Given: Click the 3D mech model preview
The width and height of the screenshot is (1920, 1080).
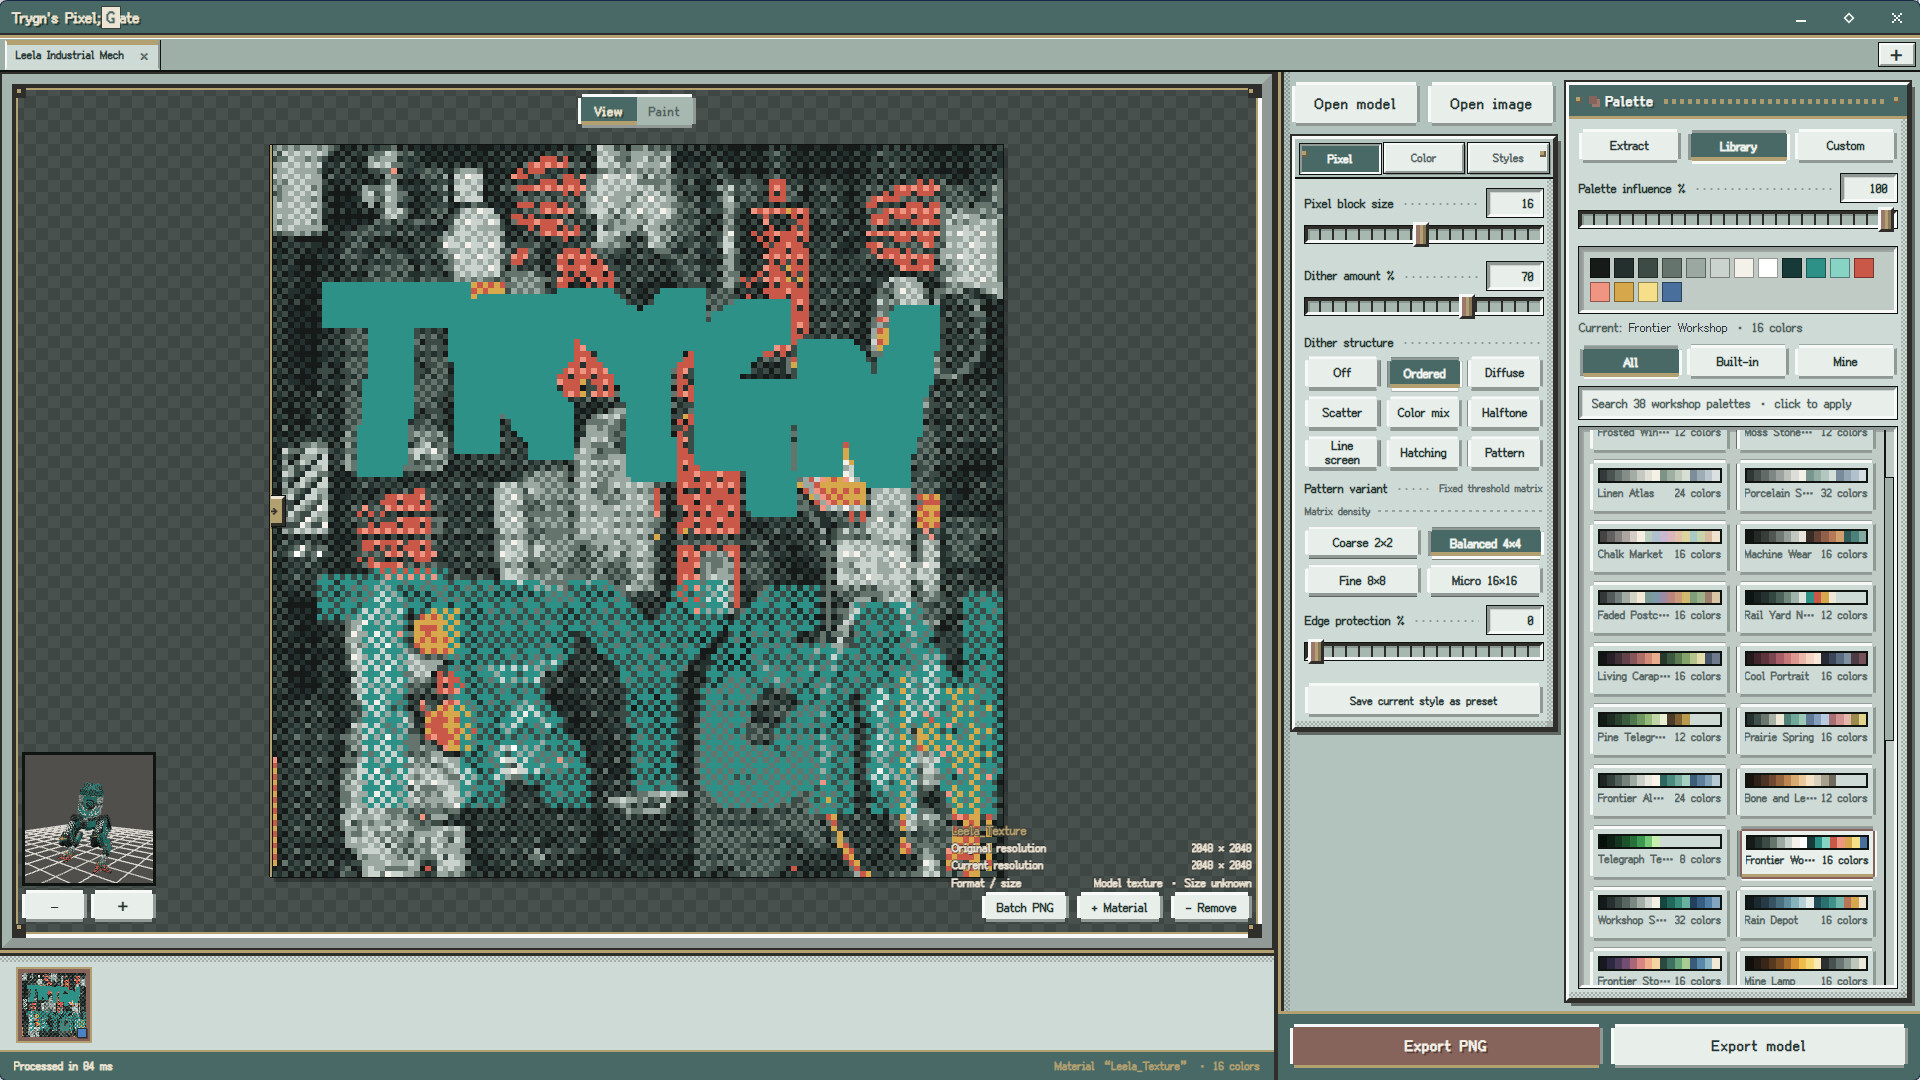Looking at the screenshot, I should pos(89,819).
